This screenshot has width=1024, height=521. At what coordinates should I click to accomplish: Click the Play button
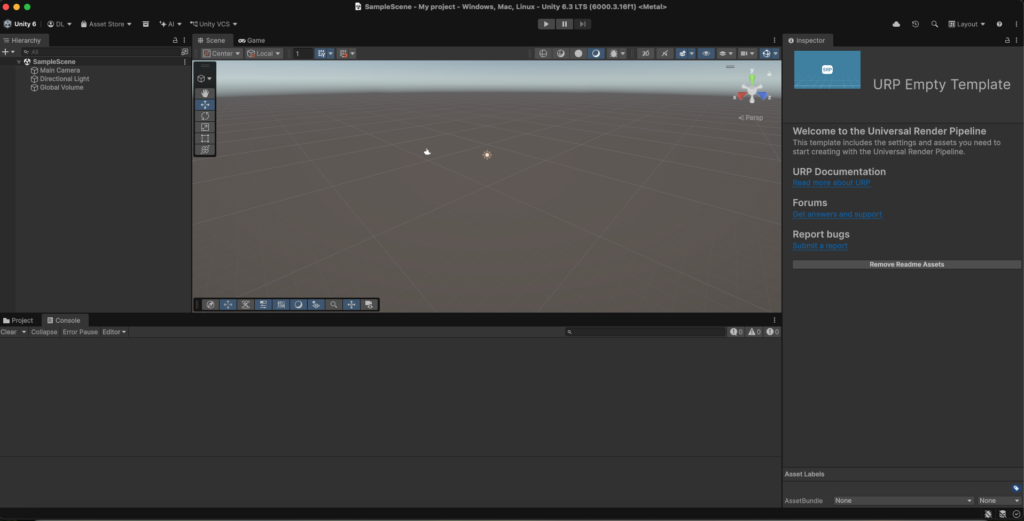pos(546,24)
